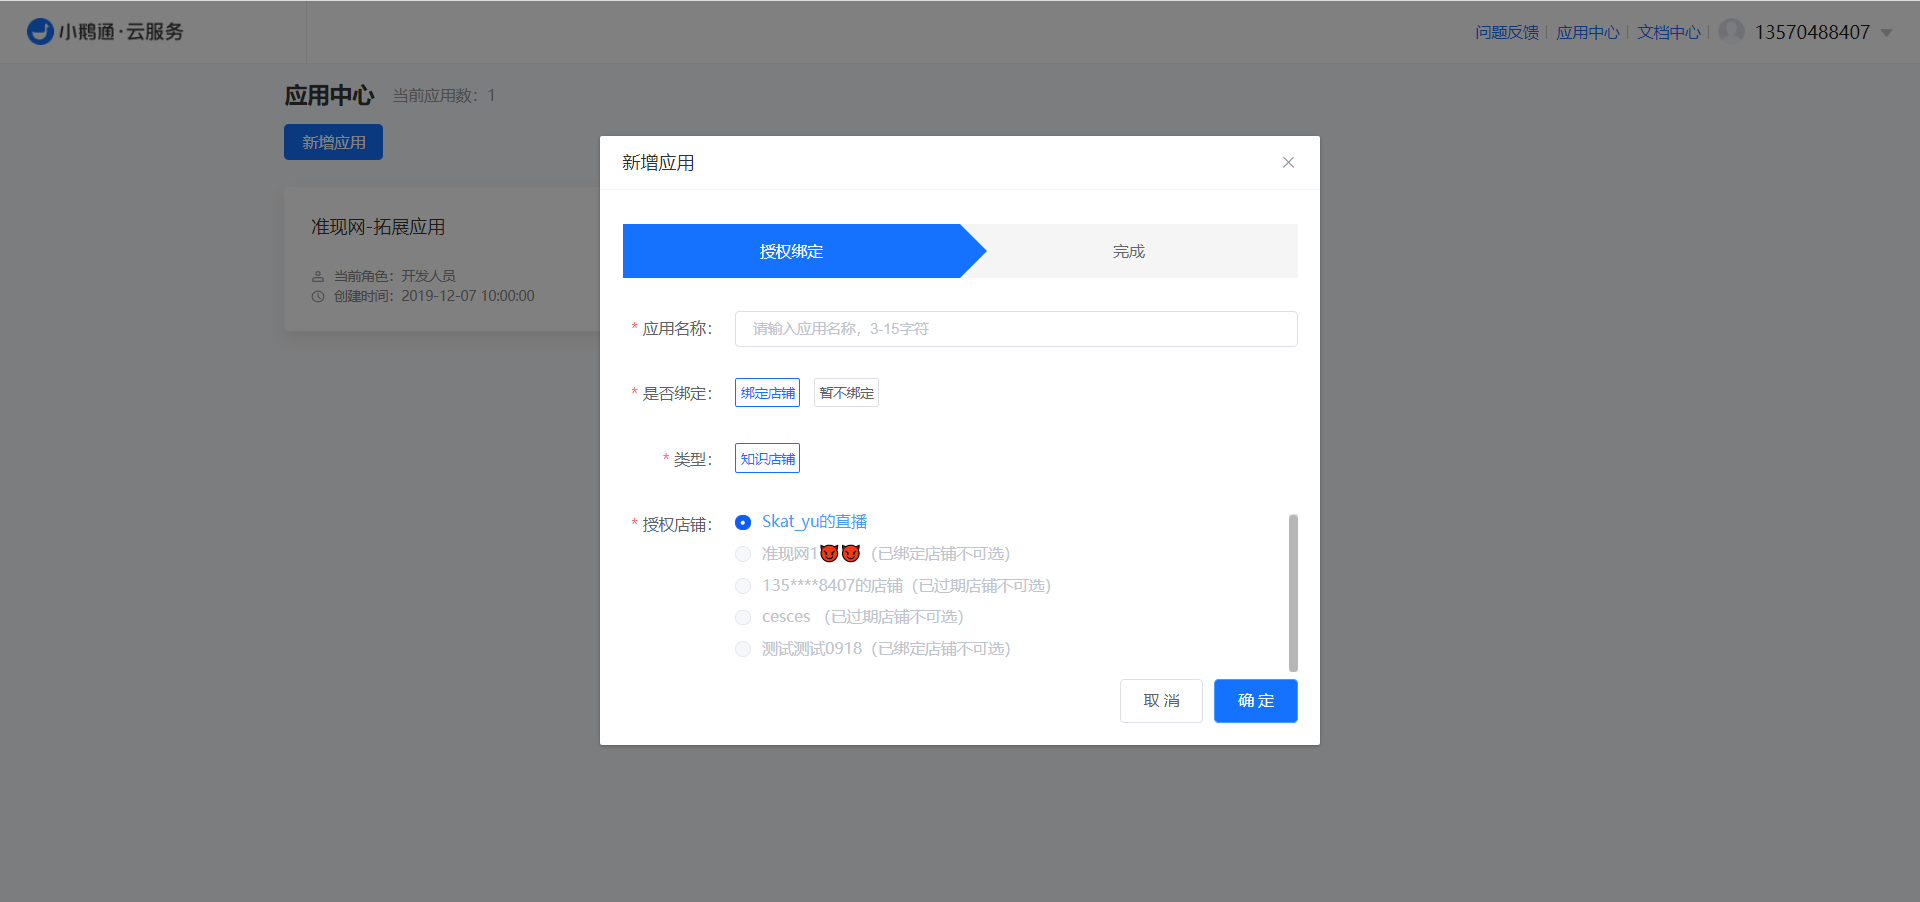Select the 知识店铺 type
Screen dimensions: 1920x902
coord(767,459)
